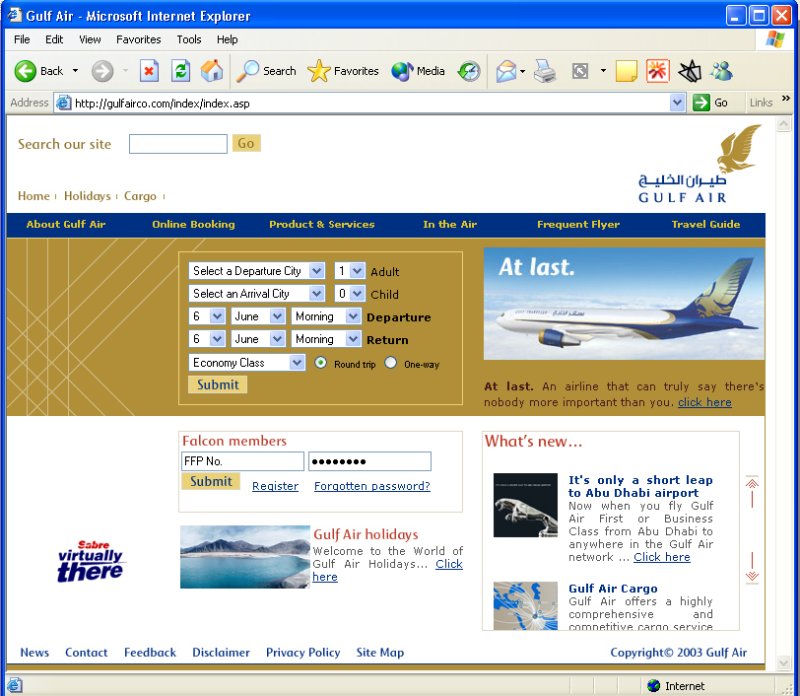800x696 pixels.
Task: Click the site search Go button
Action: click(246, 143)
